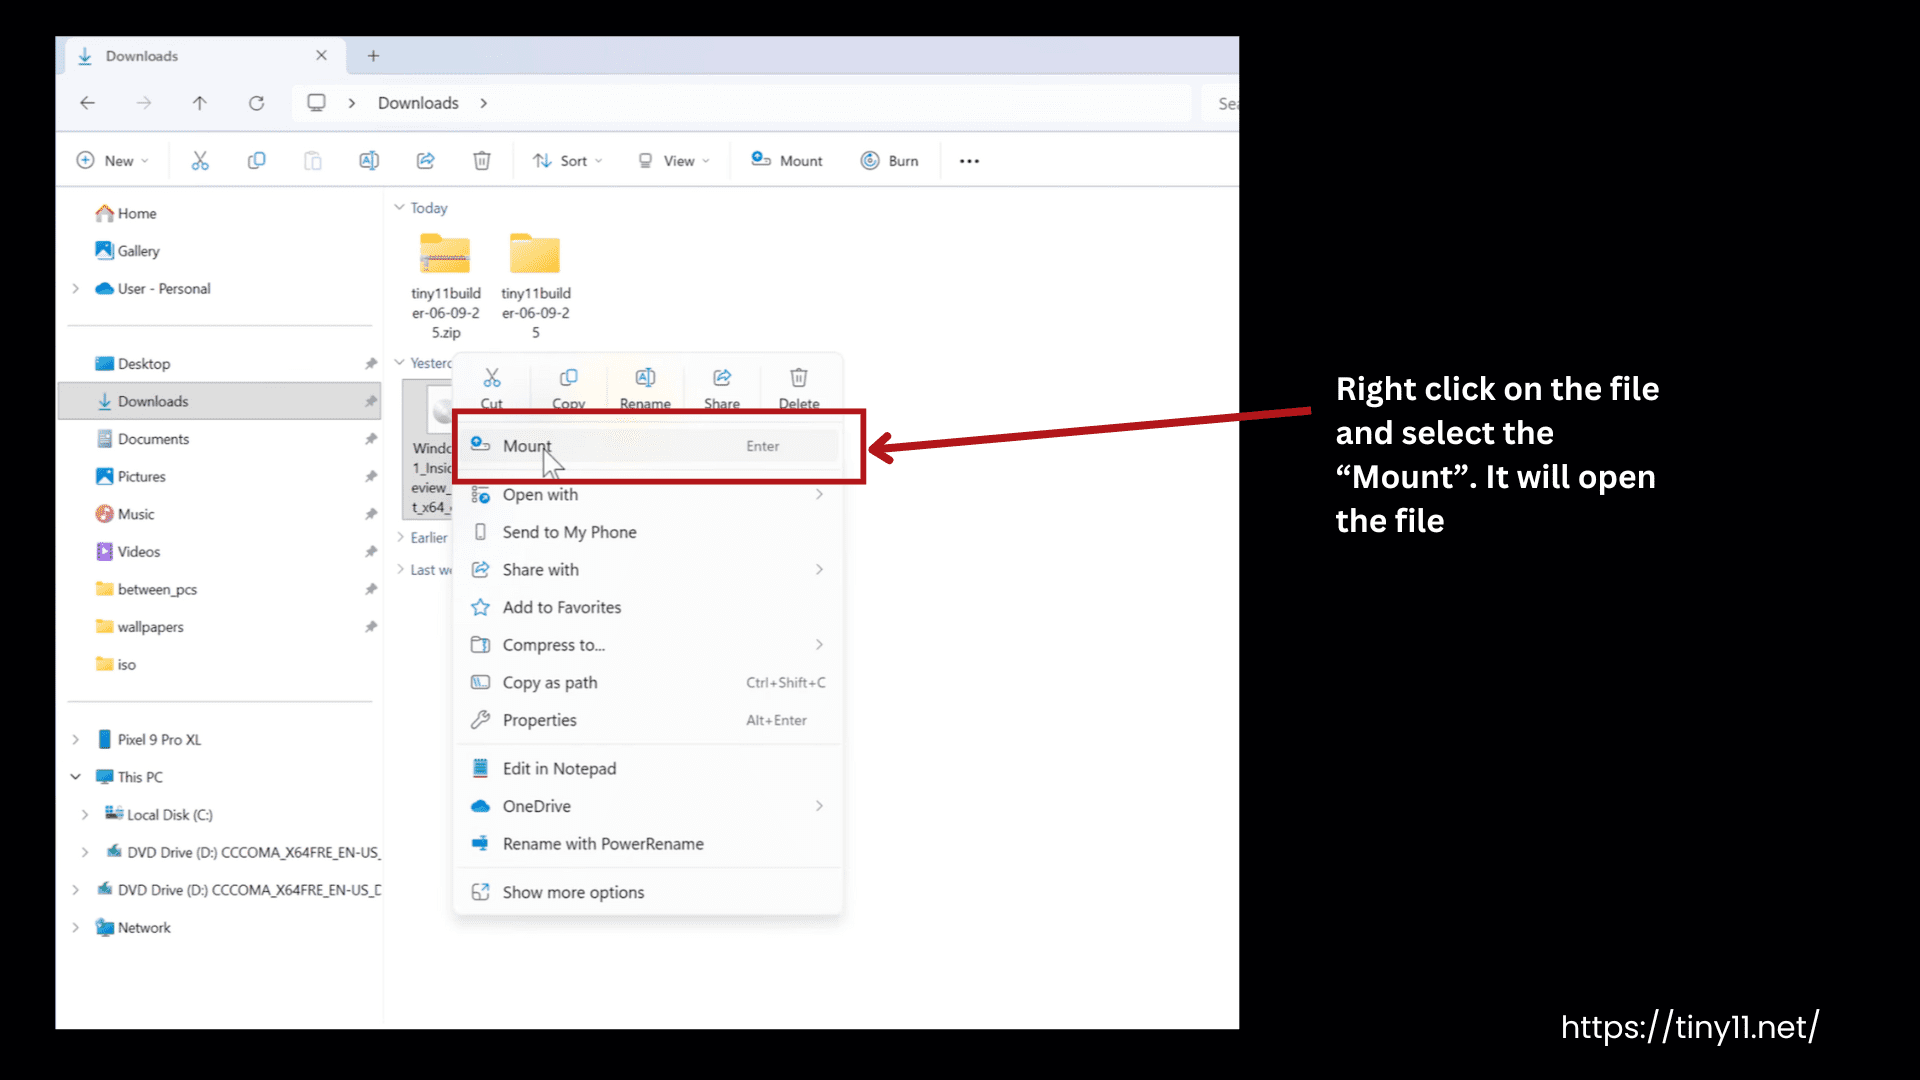Unpin Desktop from the sidebar
The width and height of the screenshot is (1920, 1080).
pos(371,363)
